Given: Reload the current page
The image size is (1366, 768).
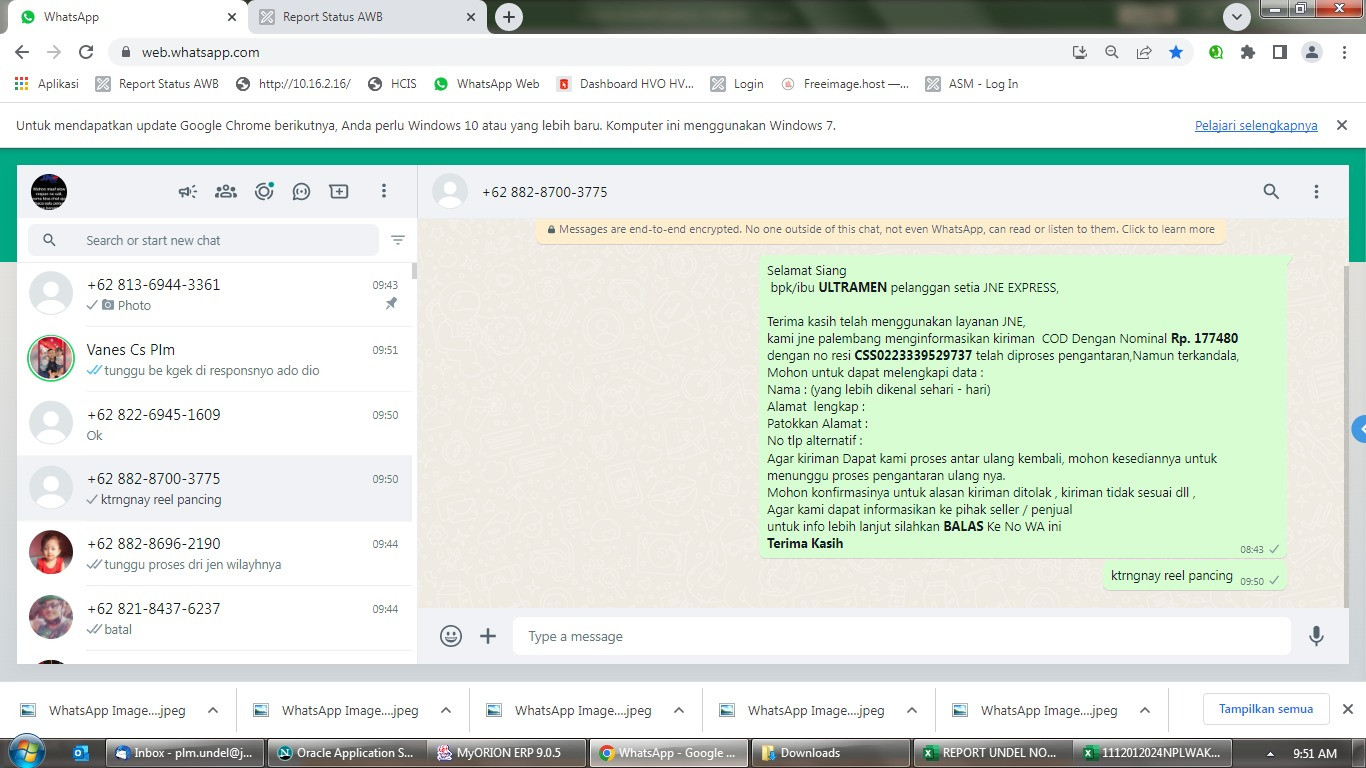Looking at the screenshot, I should click(86, 52).
